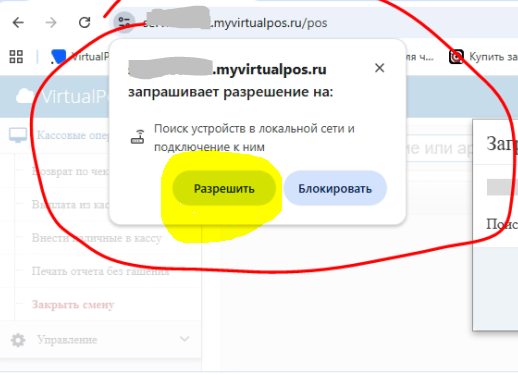Image resolution: width=518 pixels, height=375 pixels.
Task: Click the address bar URL field
Action: pyautogui.click(x=313, y=23)
